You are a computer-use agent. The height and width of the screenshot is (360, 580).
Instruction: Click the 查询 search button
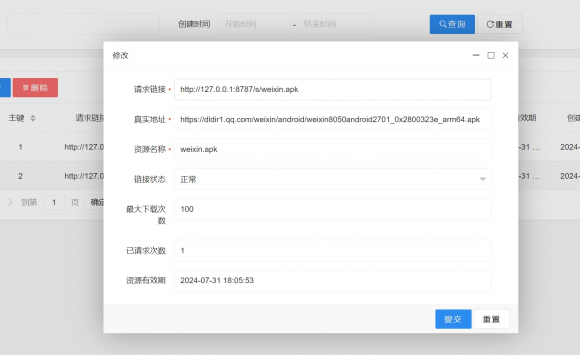tap(452, 24)
